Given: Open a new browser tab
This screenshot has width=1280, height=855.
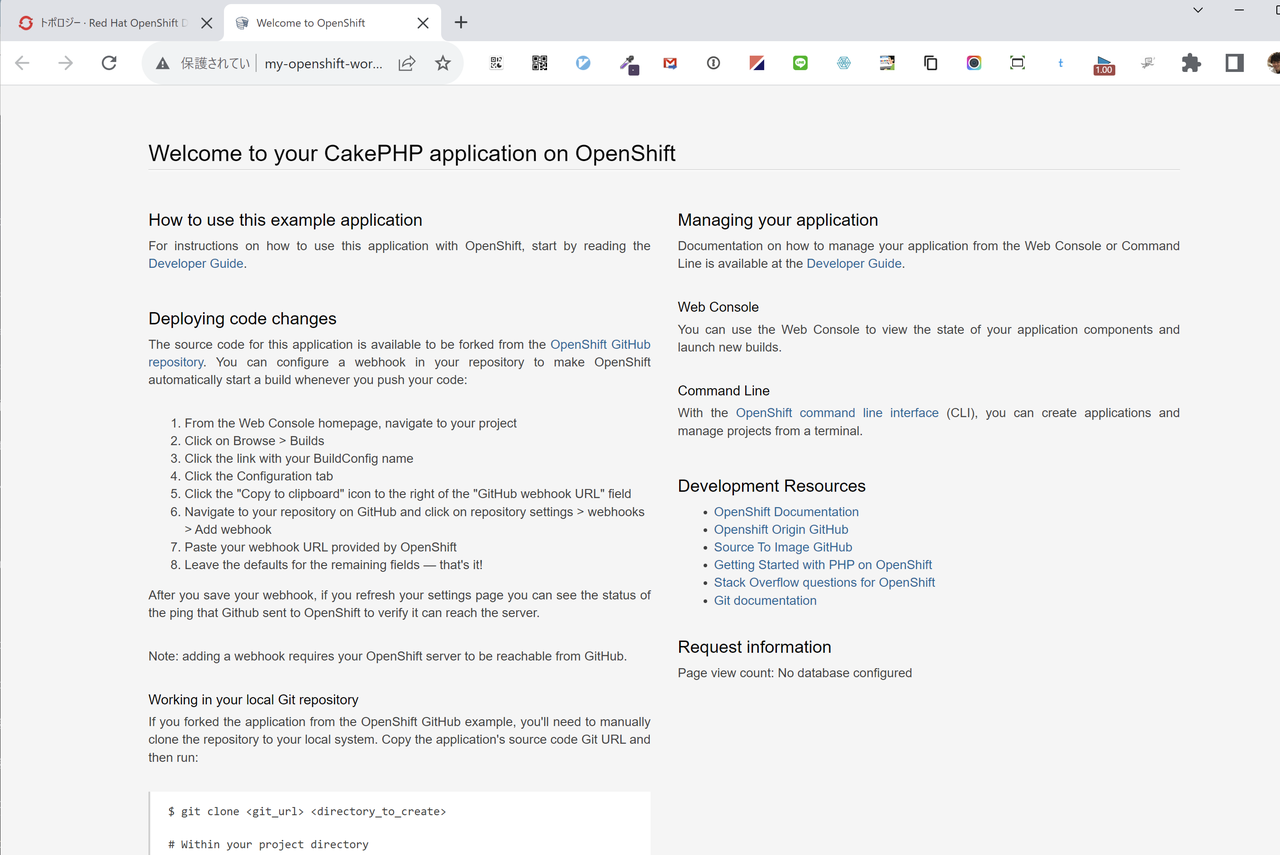Looking at the screenshot, I should (x=461, y=22).
